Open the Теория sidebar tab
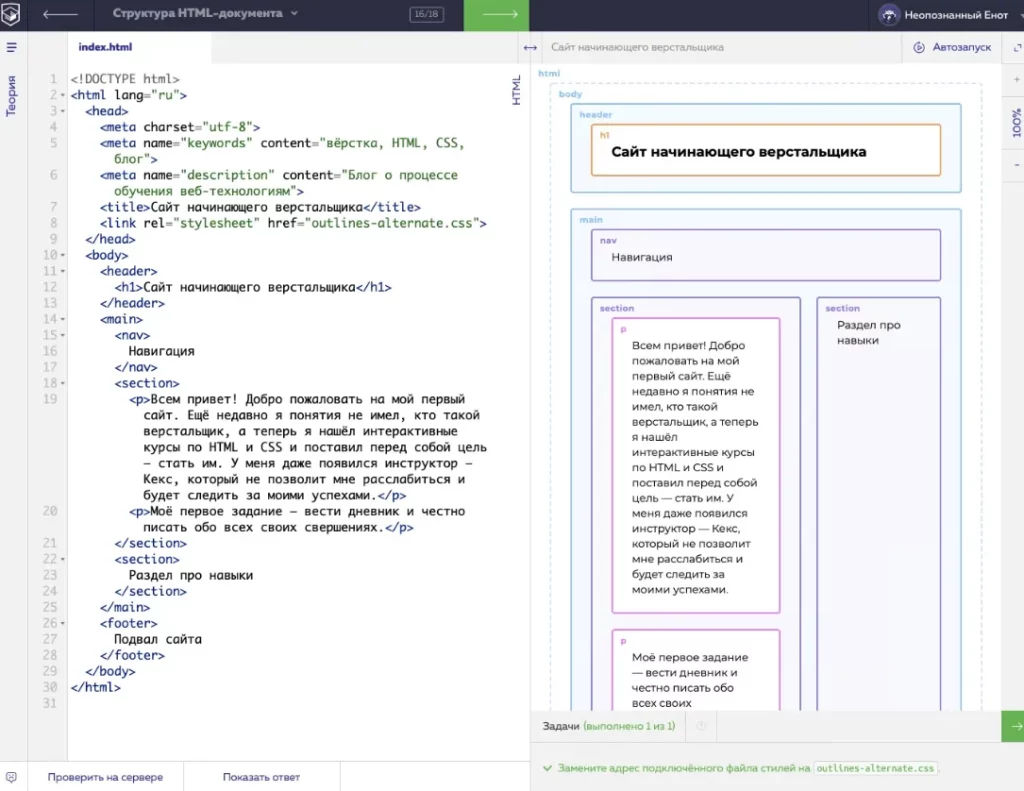1024x791 pixels. (x=11, y=95)
